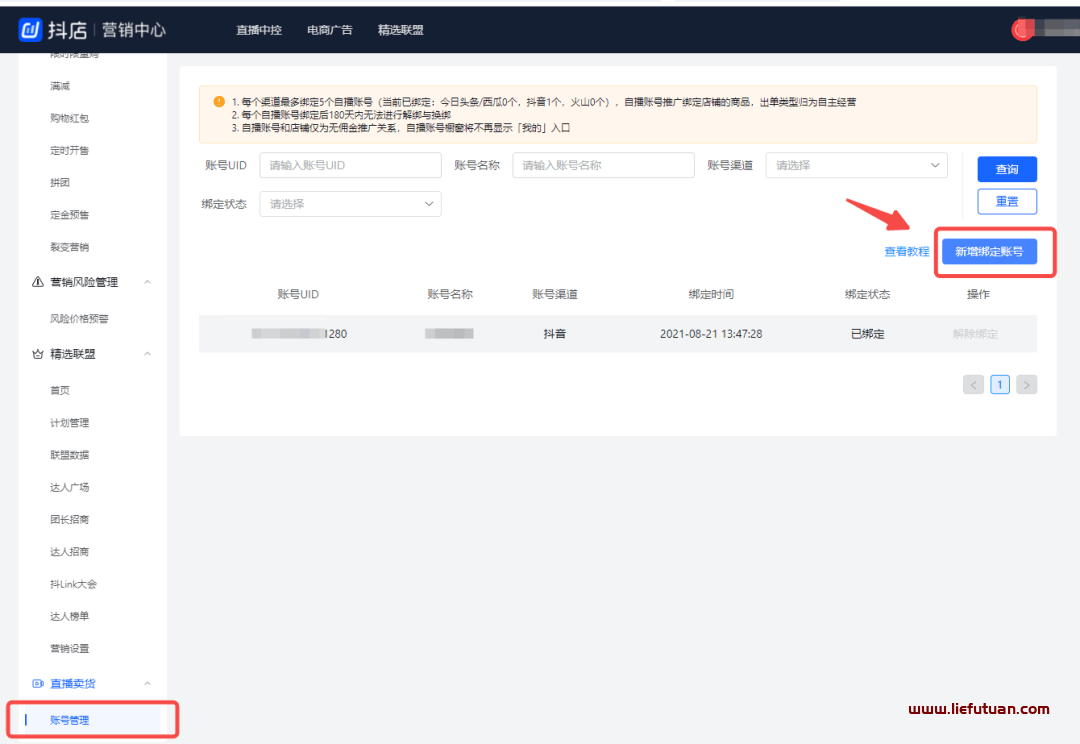Collapse the 直播卖货 section

click(148, 683)
